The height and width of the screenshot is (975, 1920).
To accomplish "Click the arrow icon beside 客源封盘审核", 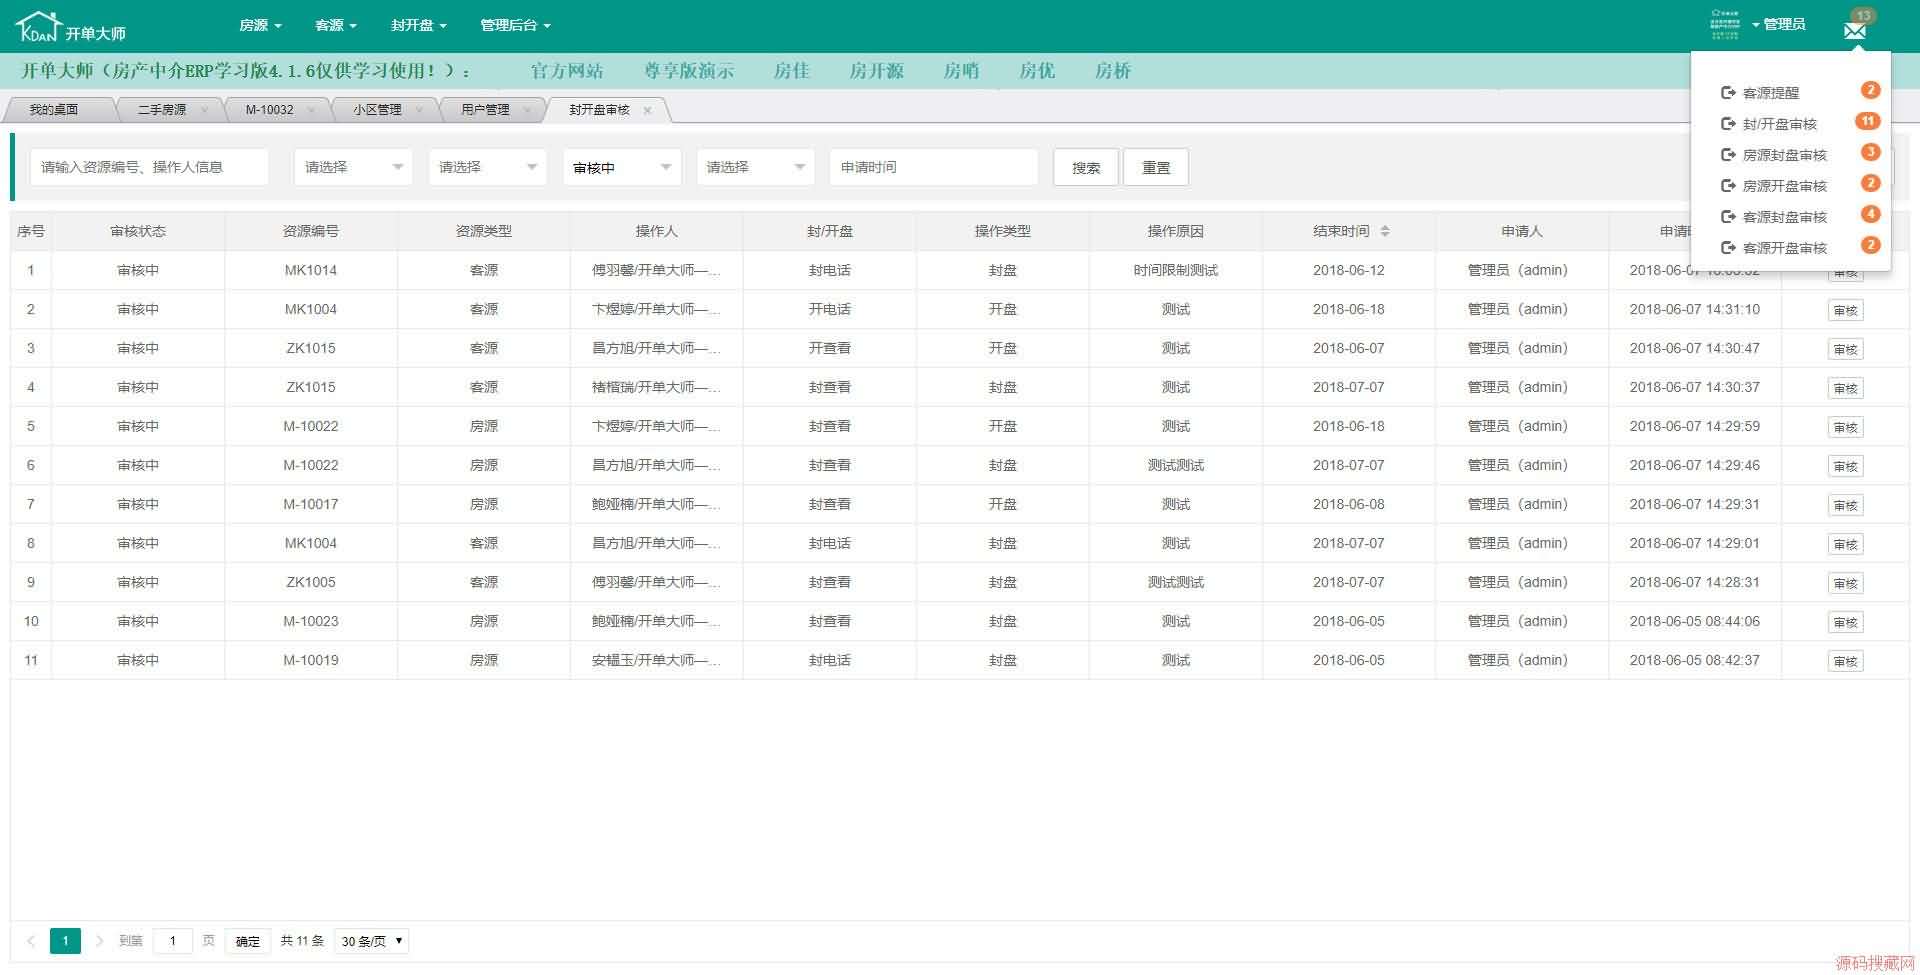I will click(x=1727, y=217).
